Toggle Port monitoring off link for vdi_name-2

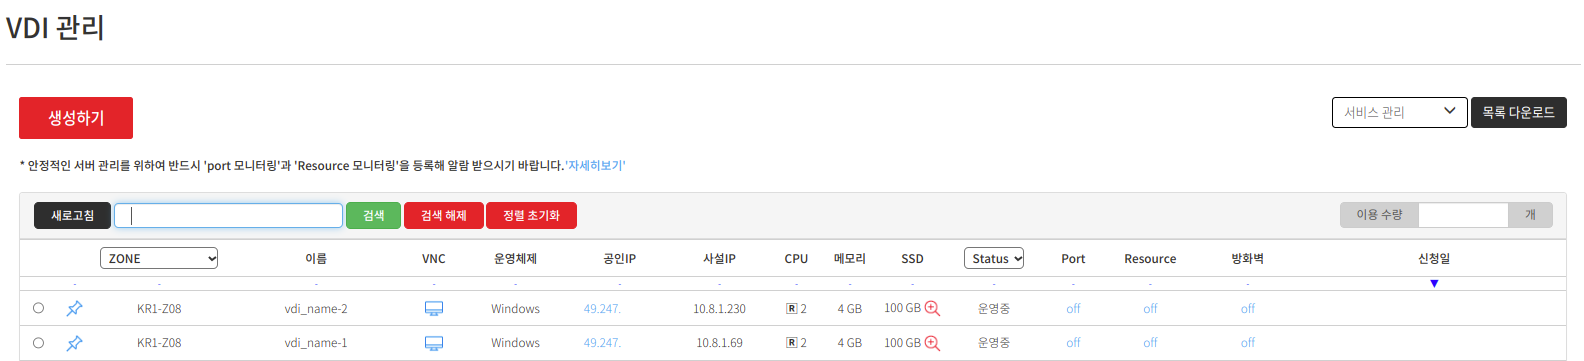pyautogui.click(x=1073, y=309)
